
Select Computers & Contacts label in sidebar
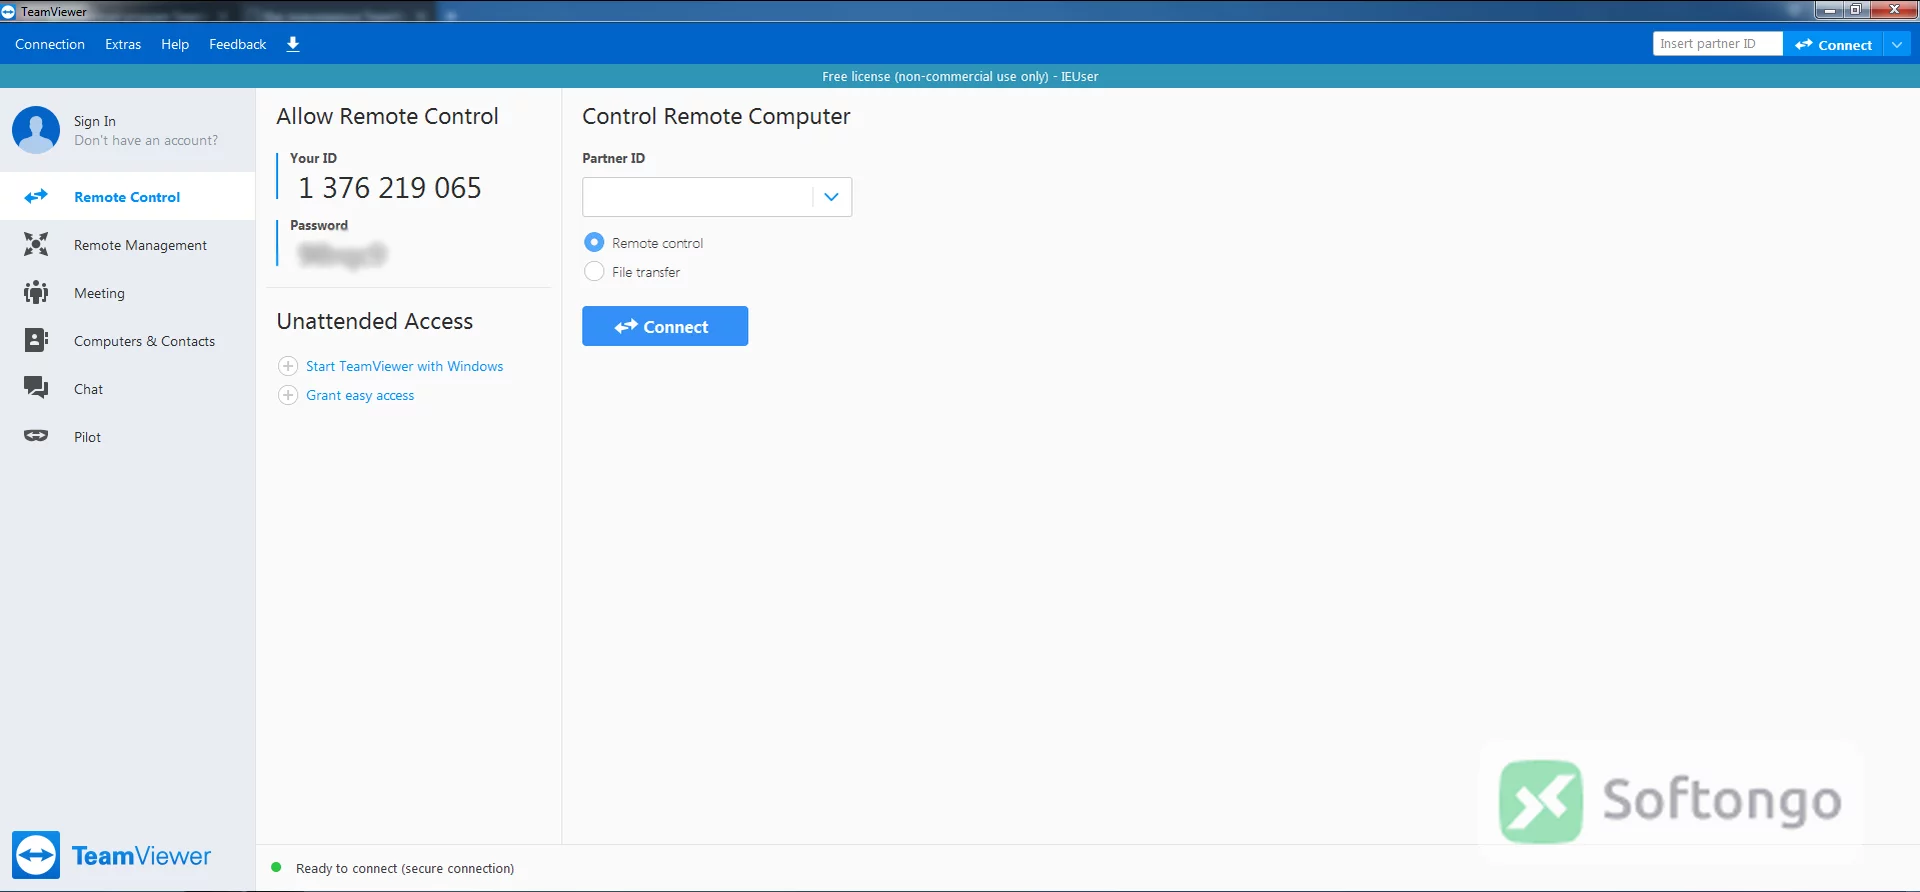[144, 341]
